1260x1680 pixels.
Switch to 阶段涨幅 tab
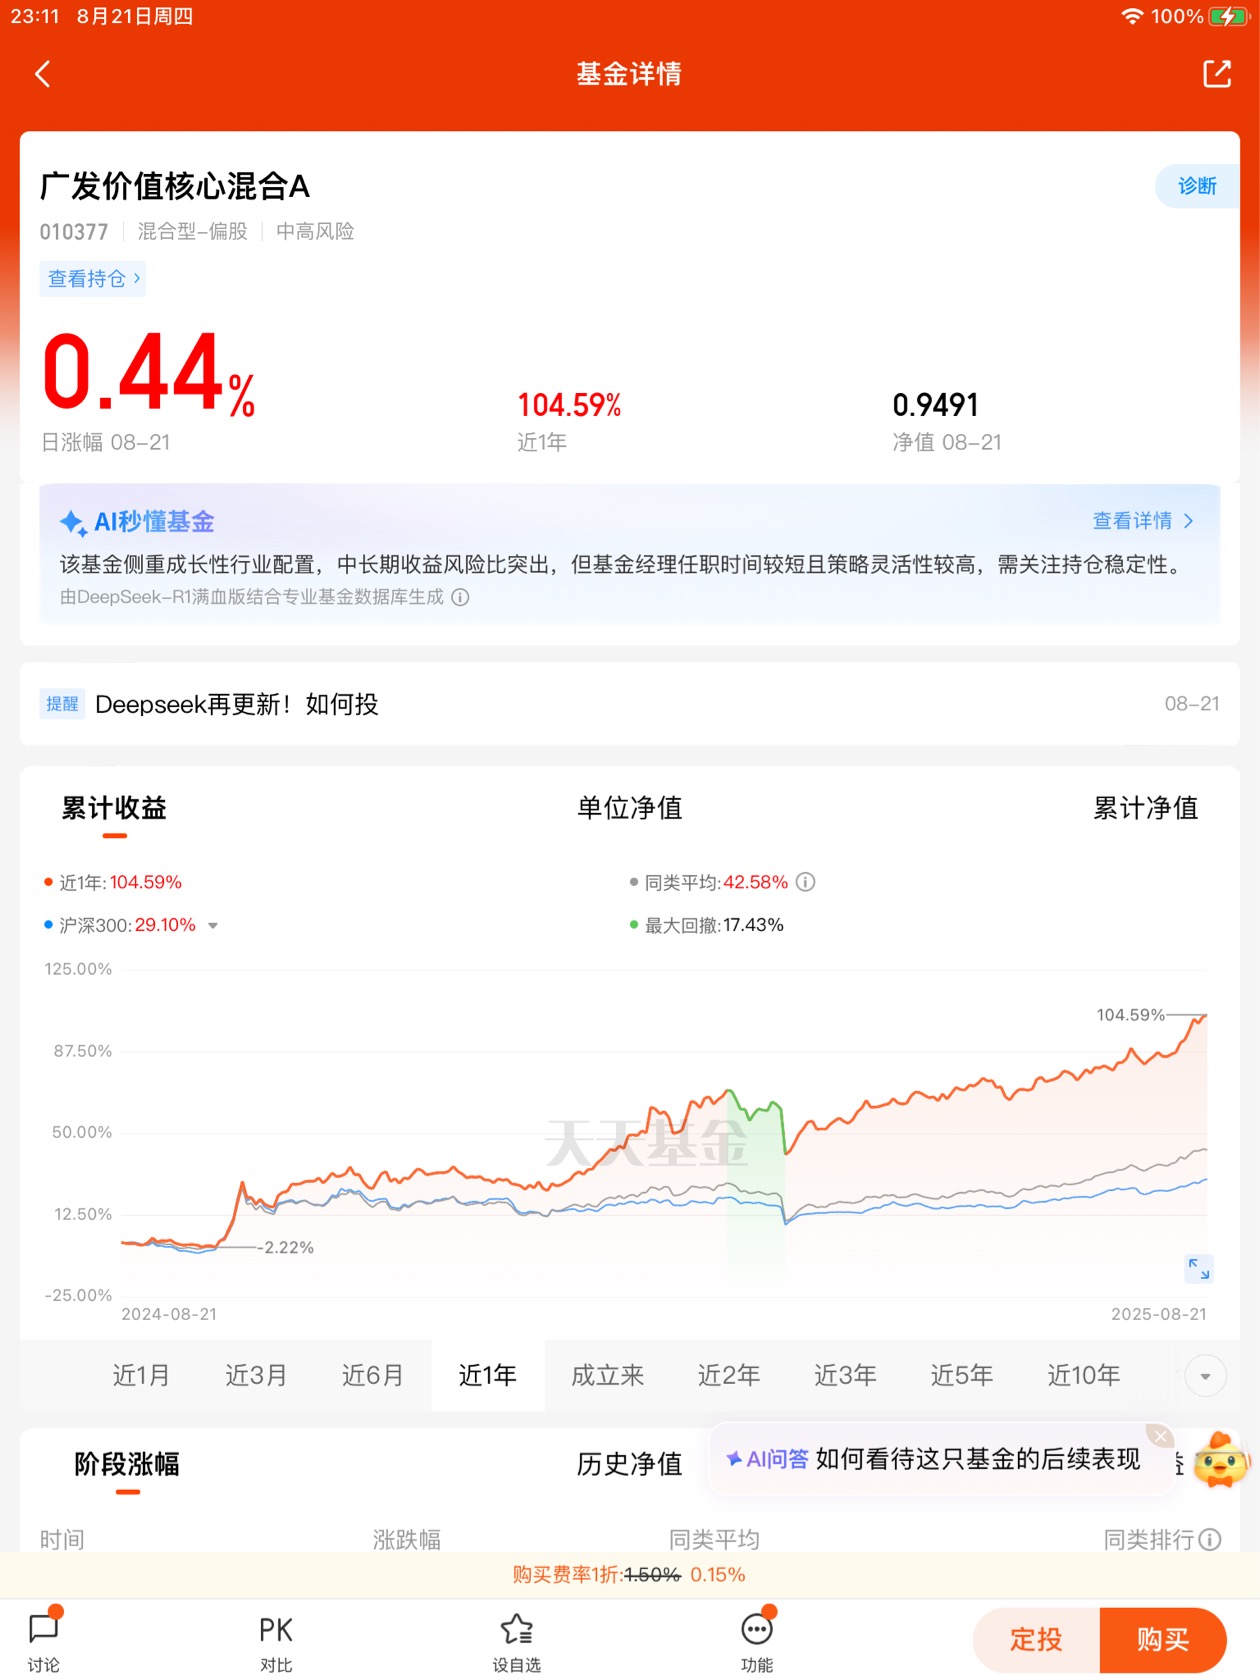[127, 1465]
